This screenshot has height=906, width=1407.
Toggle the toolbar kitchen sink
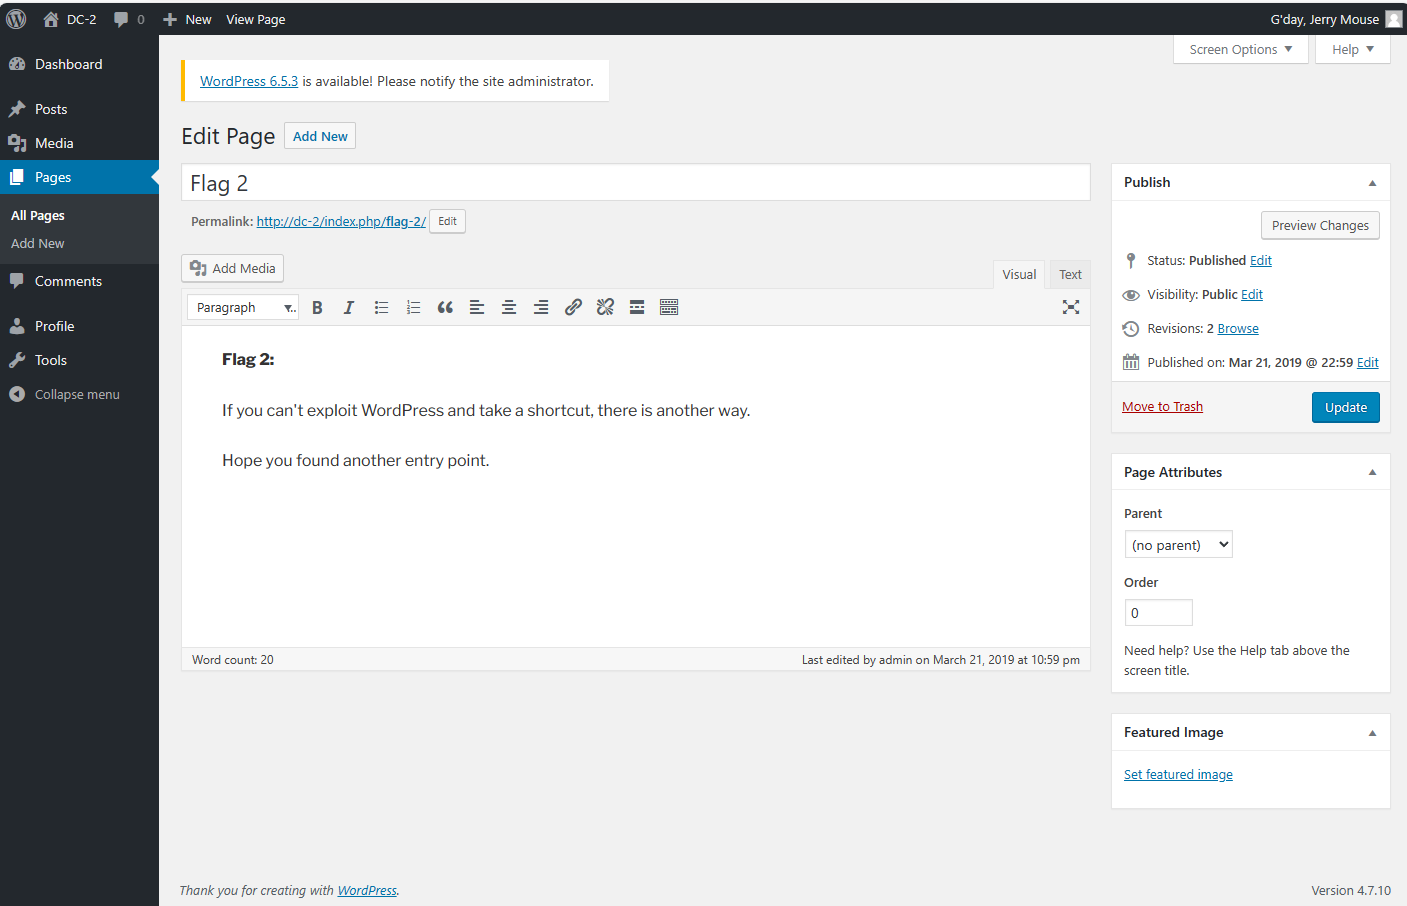tap(669, 307)
